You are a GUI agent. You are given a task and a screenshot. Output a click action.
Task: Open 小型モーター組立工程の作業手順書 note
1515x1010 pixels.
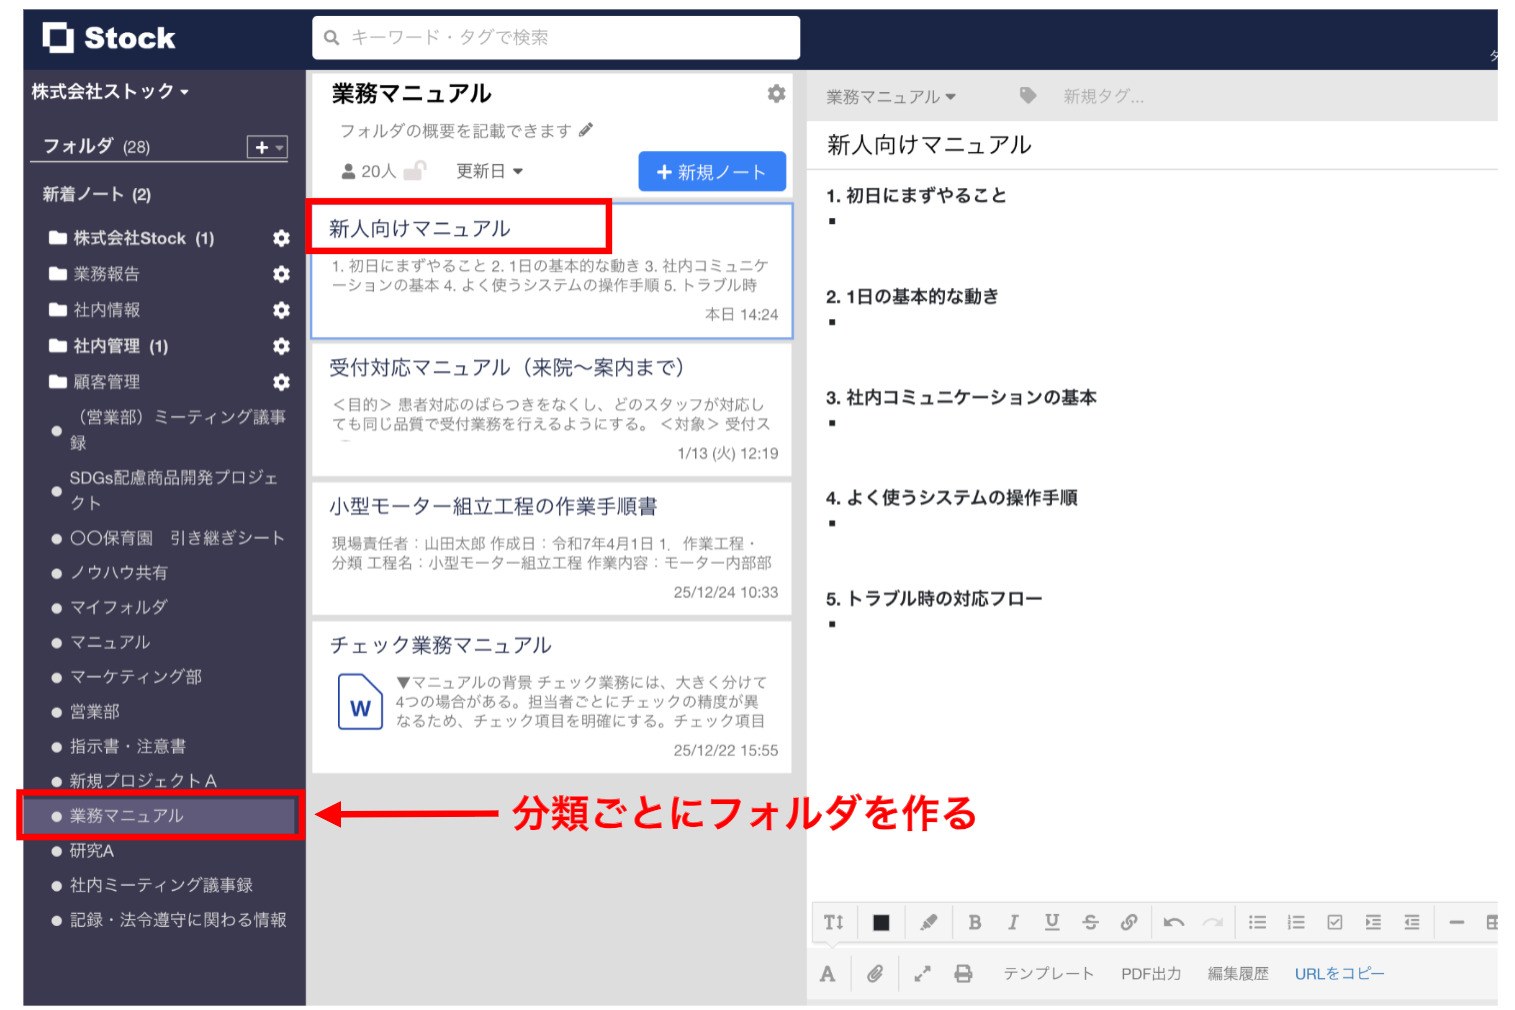552,549
